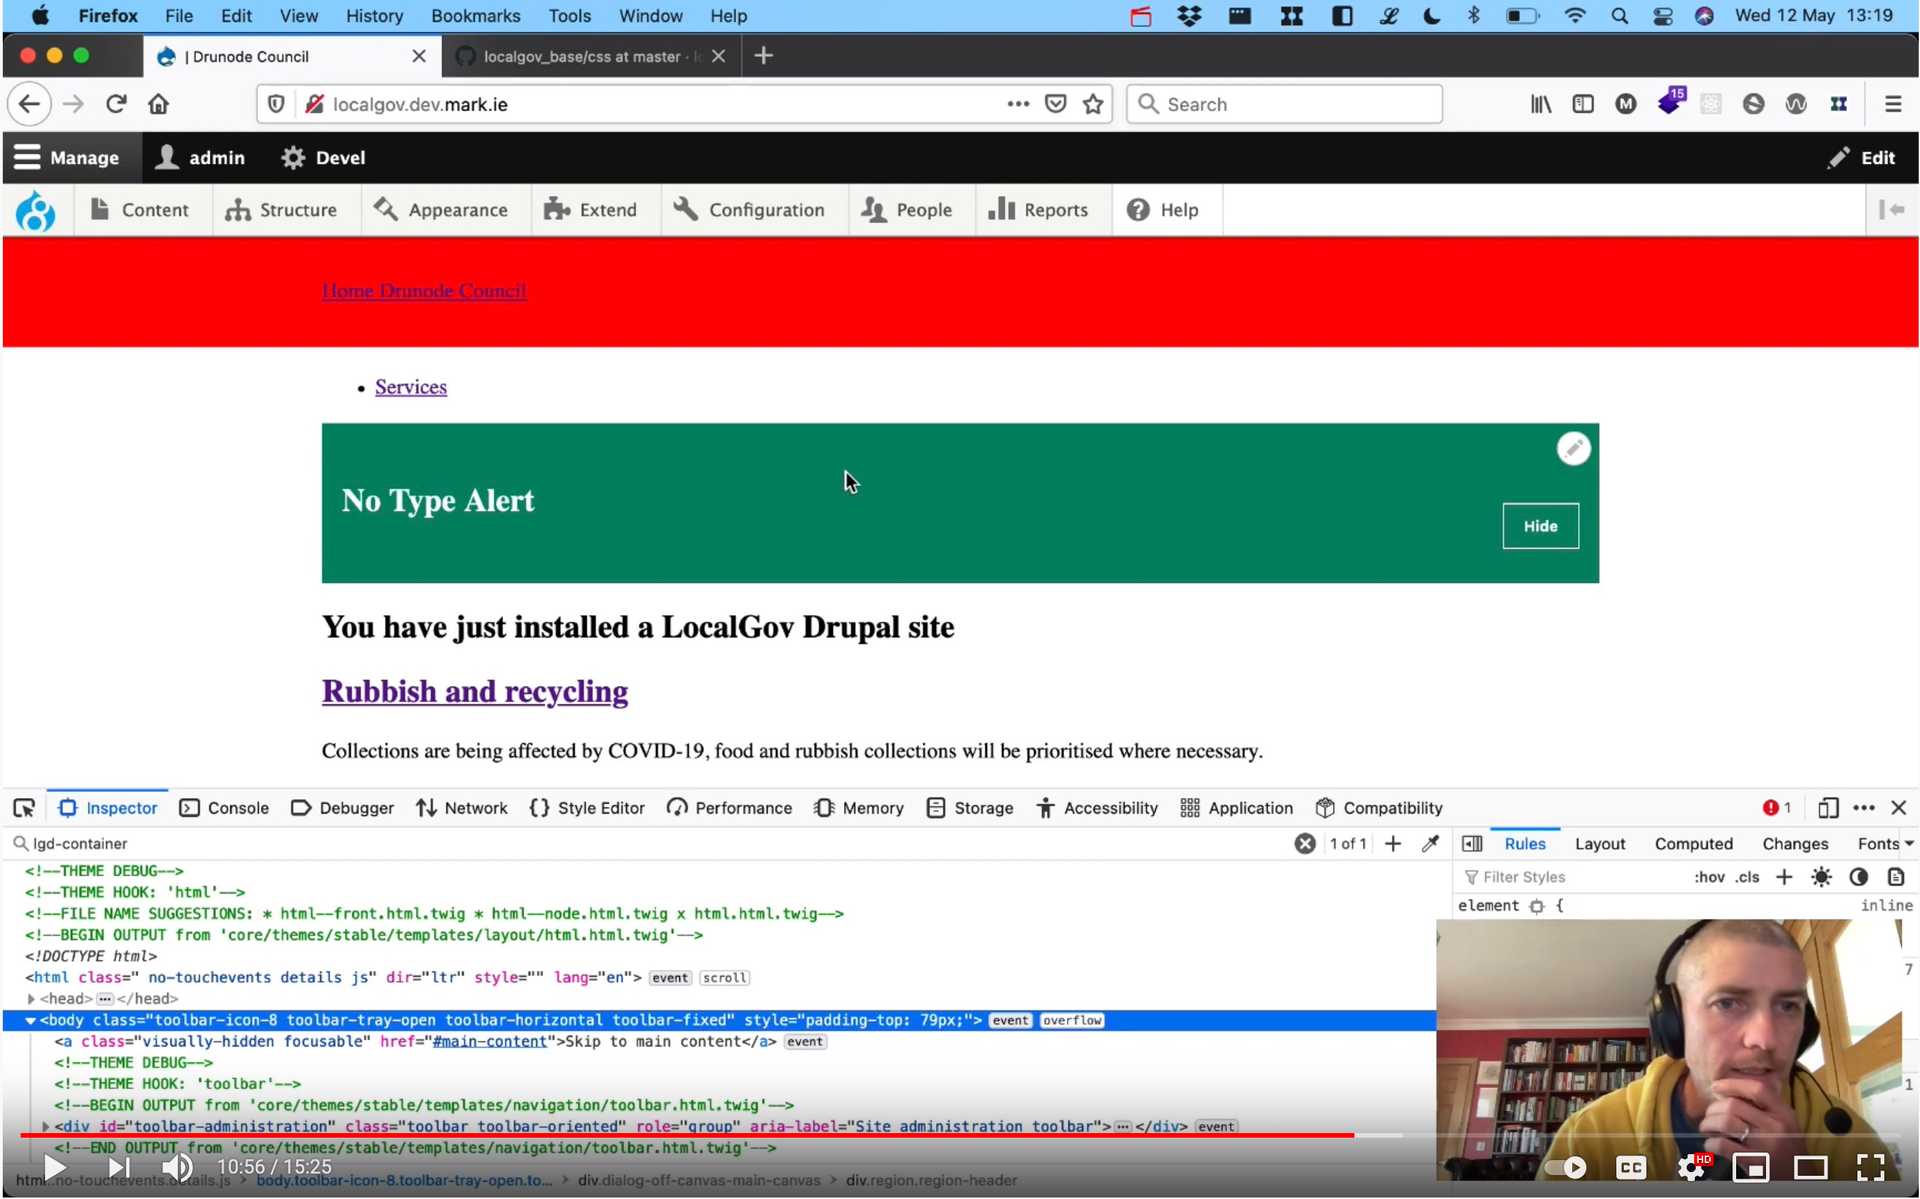Go to the Firefox home page icon
This screenshot has width=1920, height=1199.
point(158,104)
